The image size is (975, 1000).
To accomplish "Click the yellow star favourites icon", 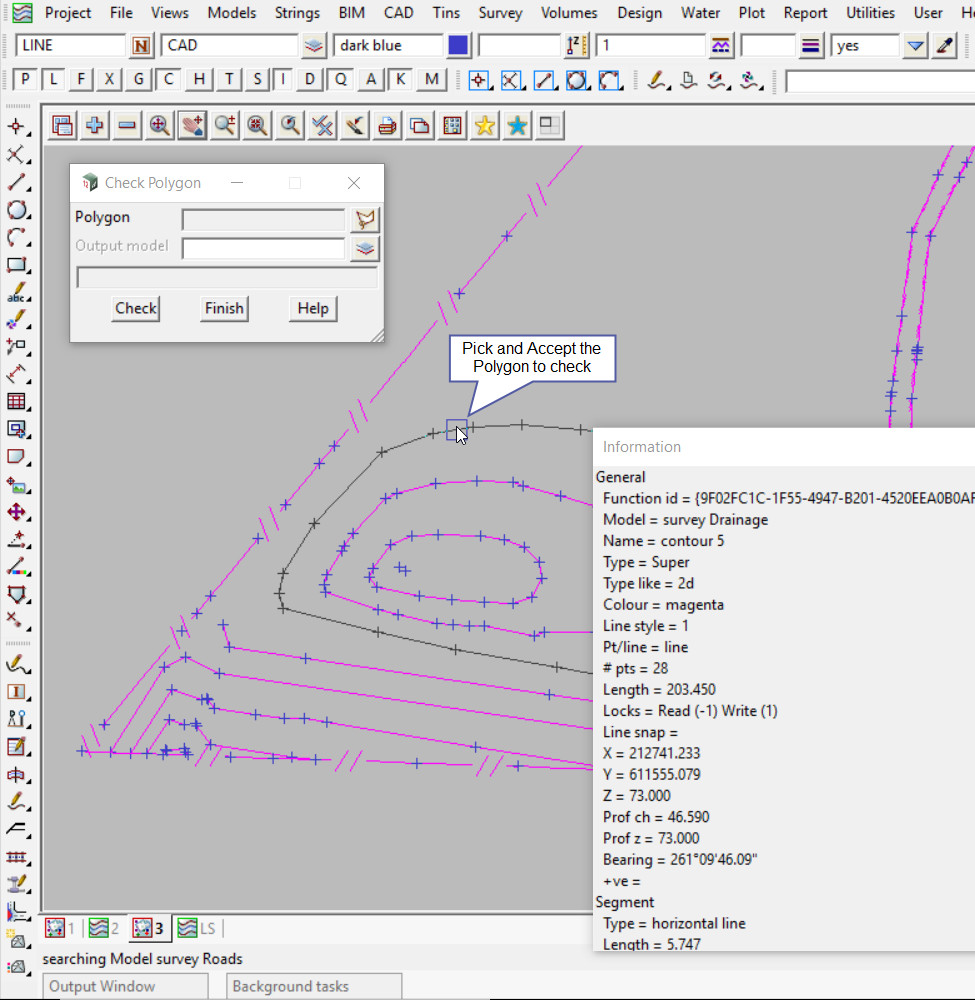I will pos(485,125).
